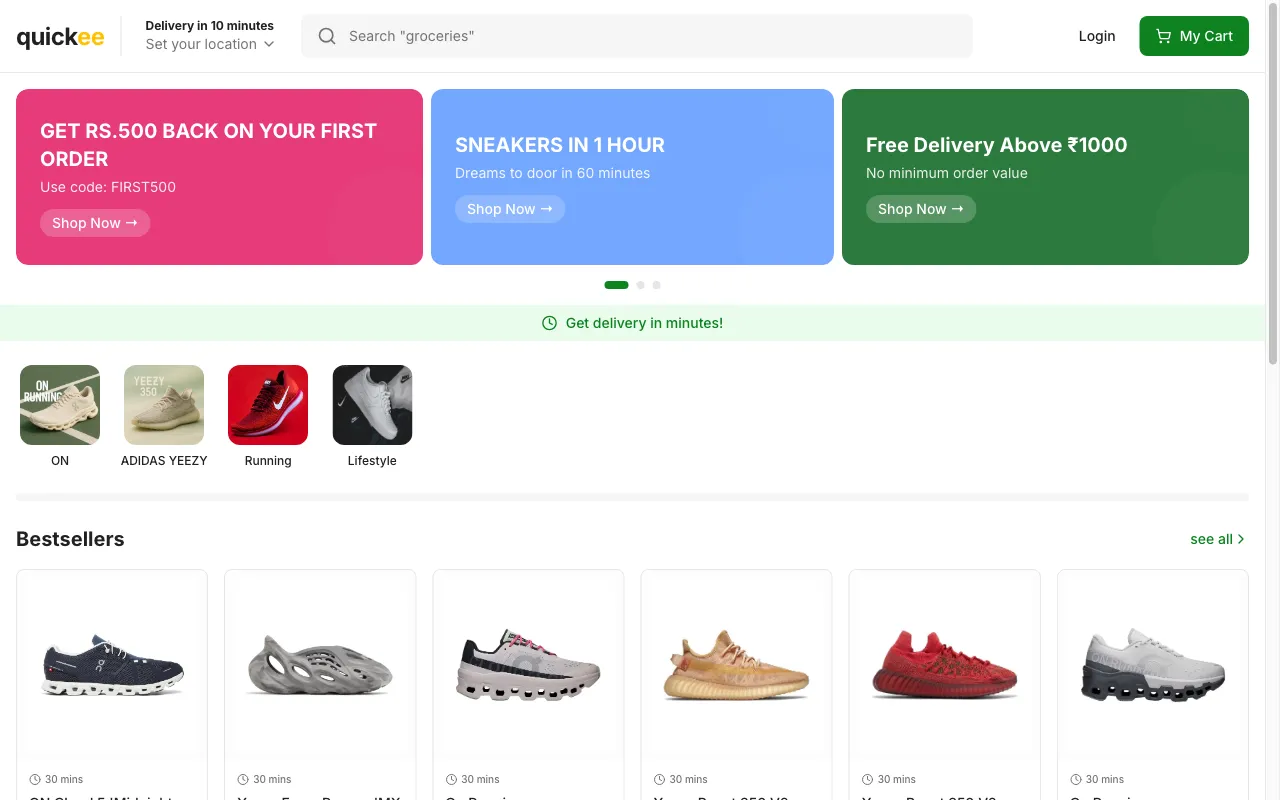Click the 'GET RS.500 BACK ON YOUR FIRST ORDER' heading
1280x800 pixels.
[208, 145]
